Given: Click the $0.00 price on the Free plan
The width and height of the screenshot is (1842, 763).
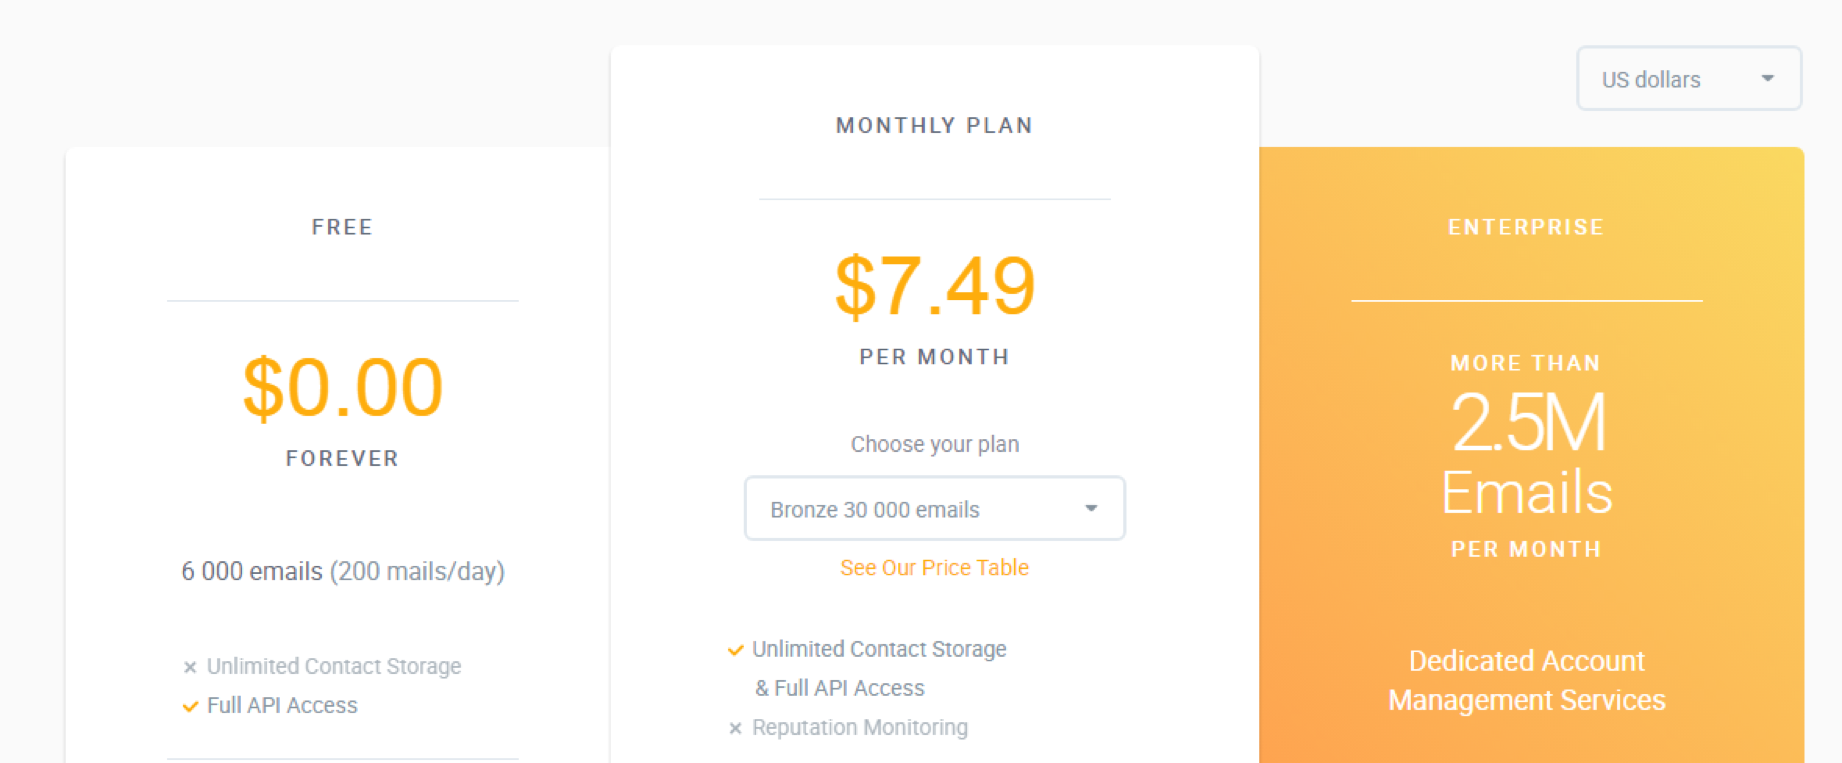Looking at the screenshot, I should [x=342, y=388].
